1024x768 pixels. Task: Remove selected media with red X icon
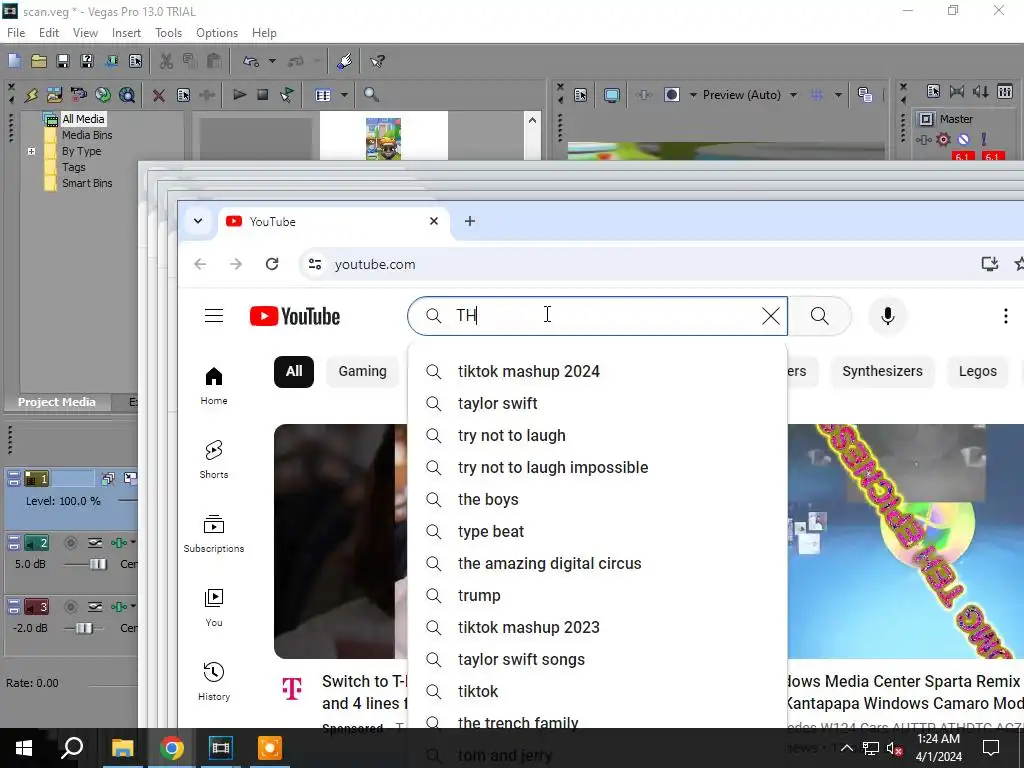point(159,95)
